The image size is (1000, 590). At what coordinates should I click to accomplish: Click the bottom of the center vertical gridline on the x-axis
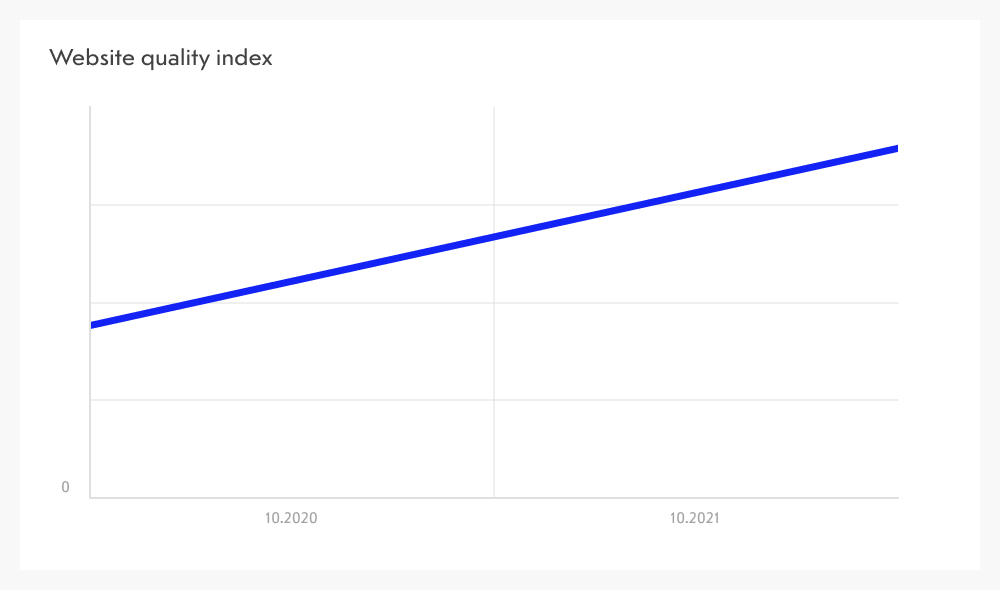pos(494,497)
